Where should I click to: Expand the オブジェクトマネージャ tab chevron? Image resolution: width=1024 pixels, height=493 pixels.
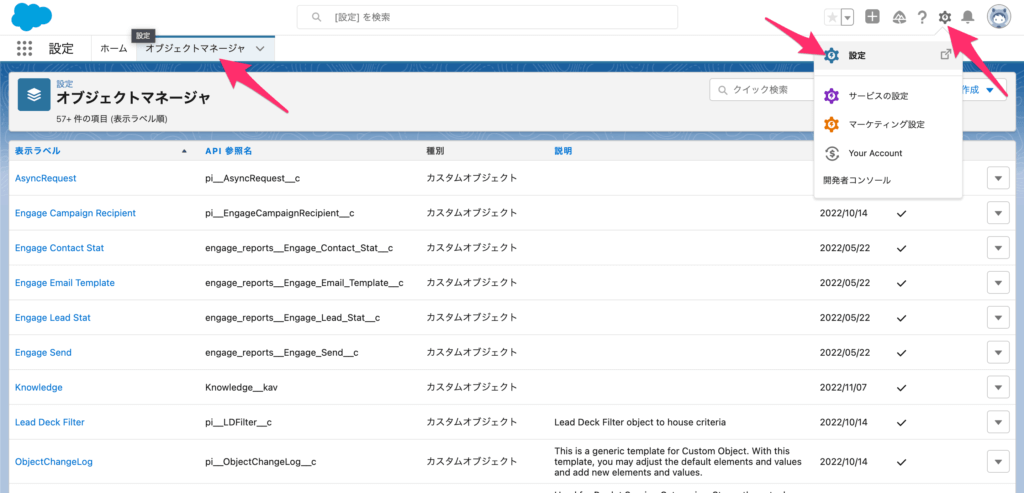[x=260, y=48]
